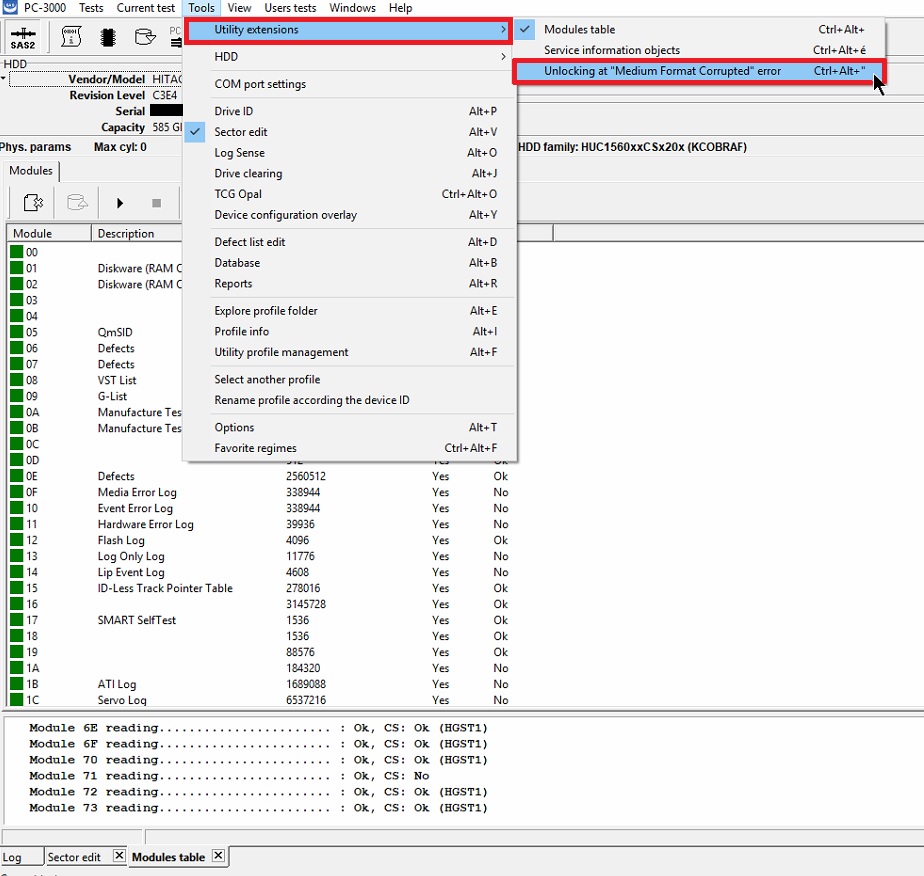The width and height of the screenshot is (924, 876).
Task: Open the Current test menu
Action: [146, 8]
